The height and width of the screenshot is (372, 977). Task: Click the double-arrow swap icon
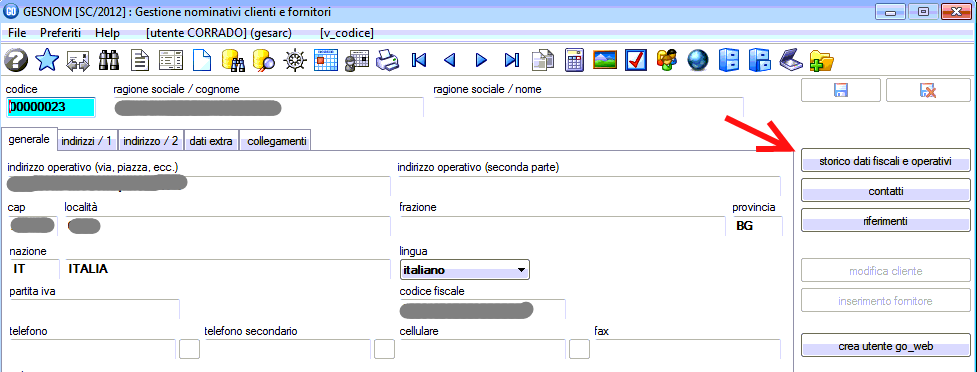tap(78, 60)
